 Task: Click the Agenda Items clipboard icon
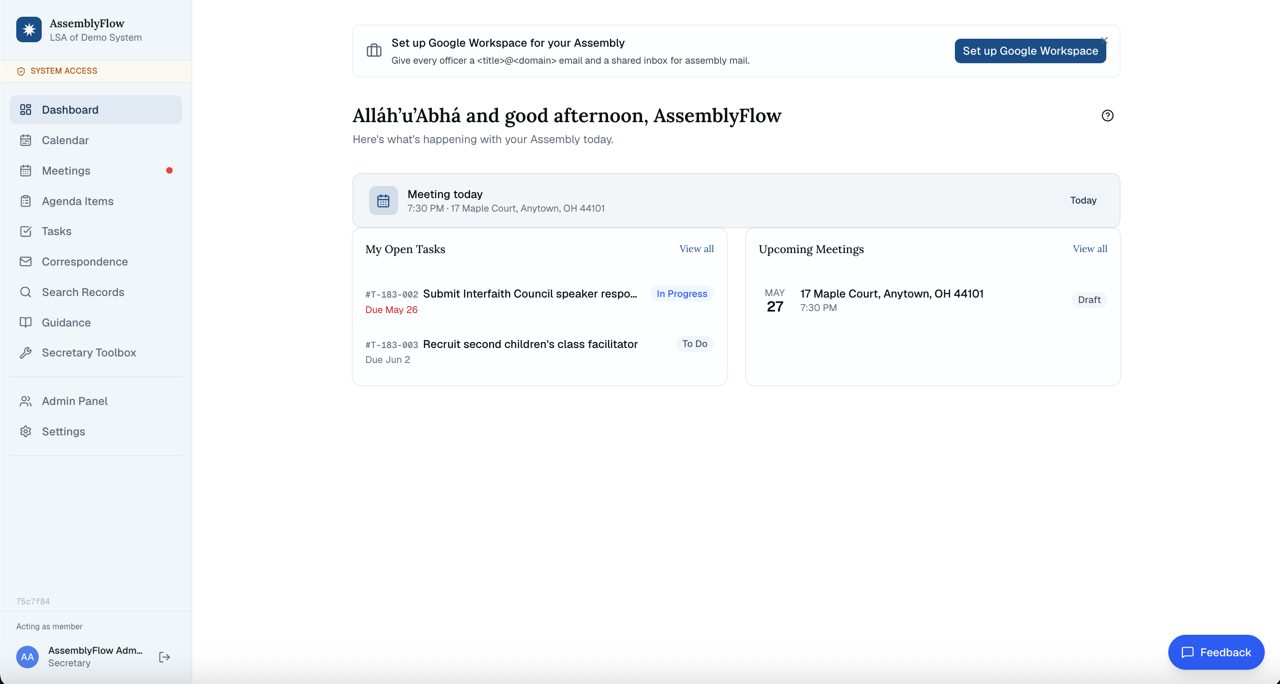pos(26,201)
